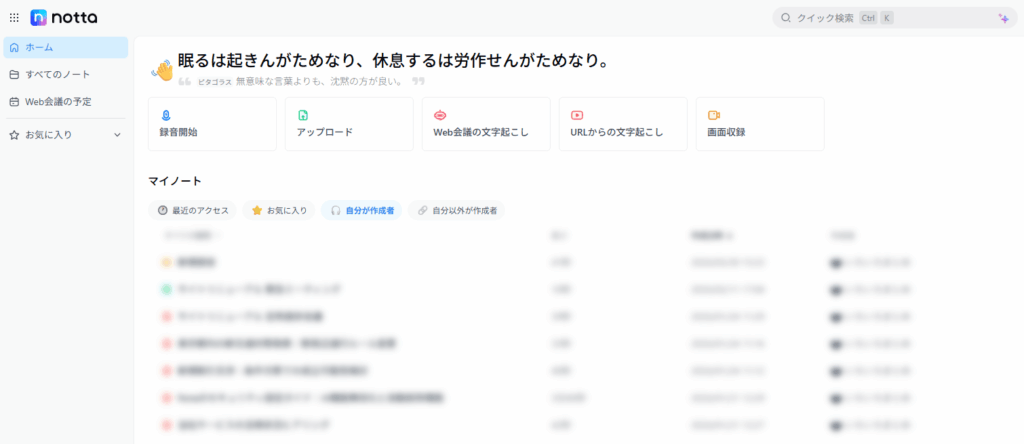Click the camera icon on 画面収録
Image resolution: width=1024 pixels, height=444 pixels.
[x=714, y=115]
